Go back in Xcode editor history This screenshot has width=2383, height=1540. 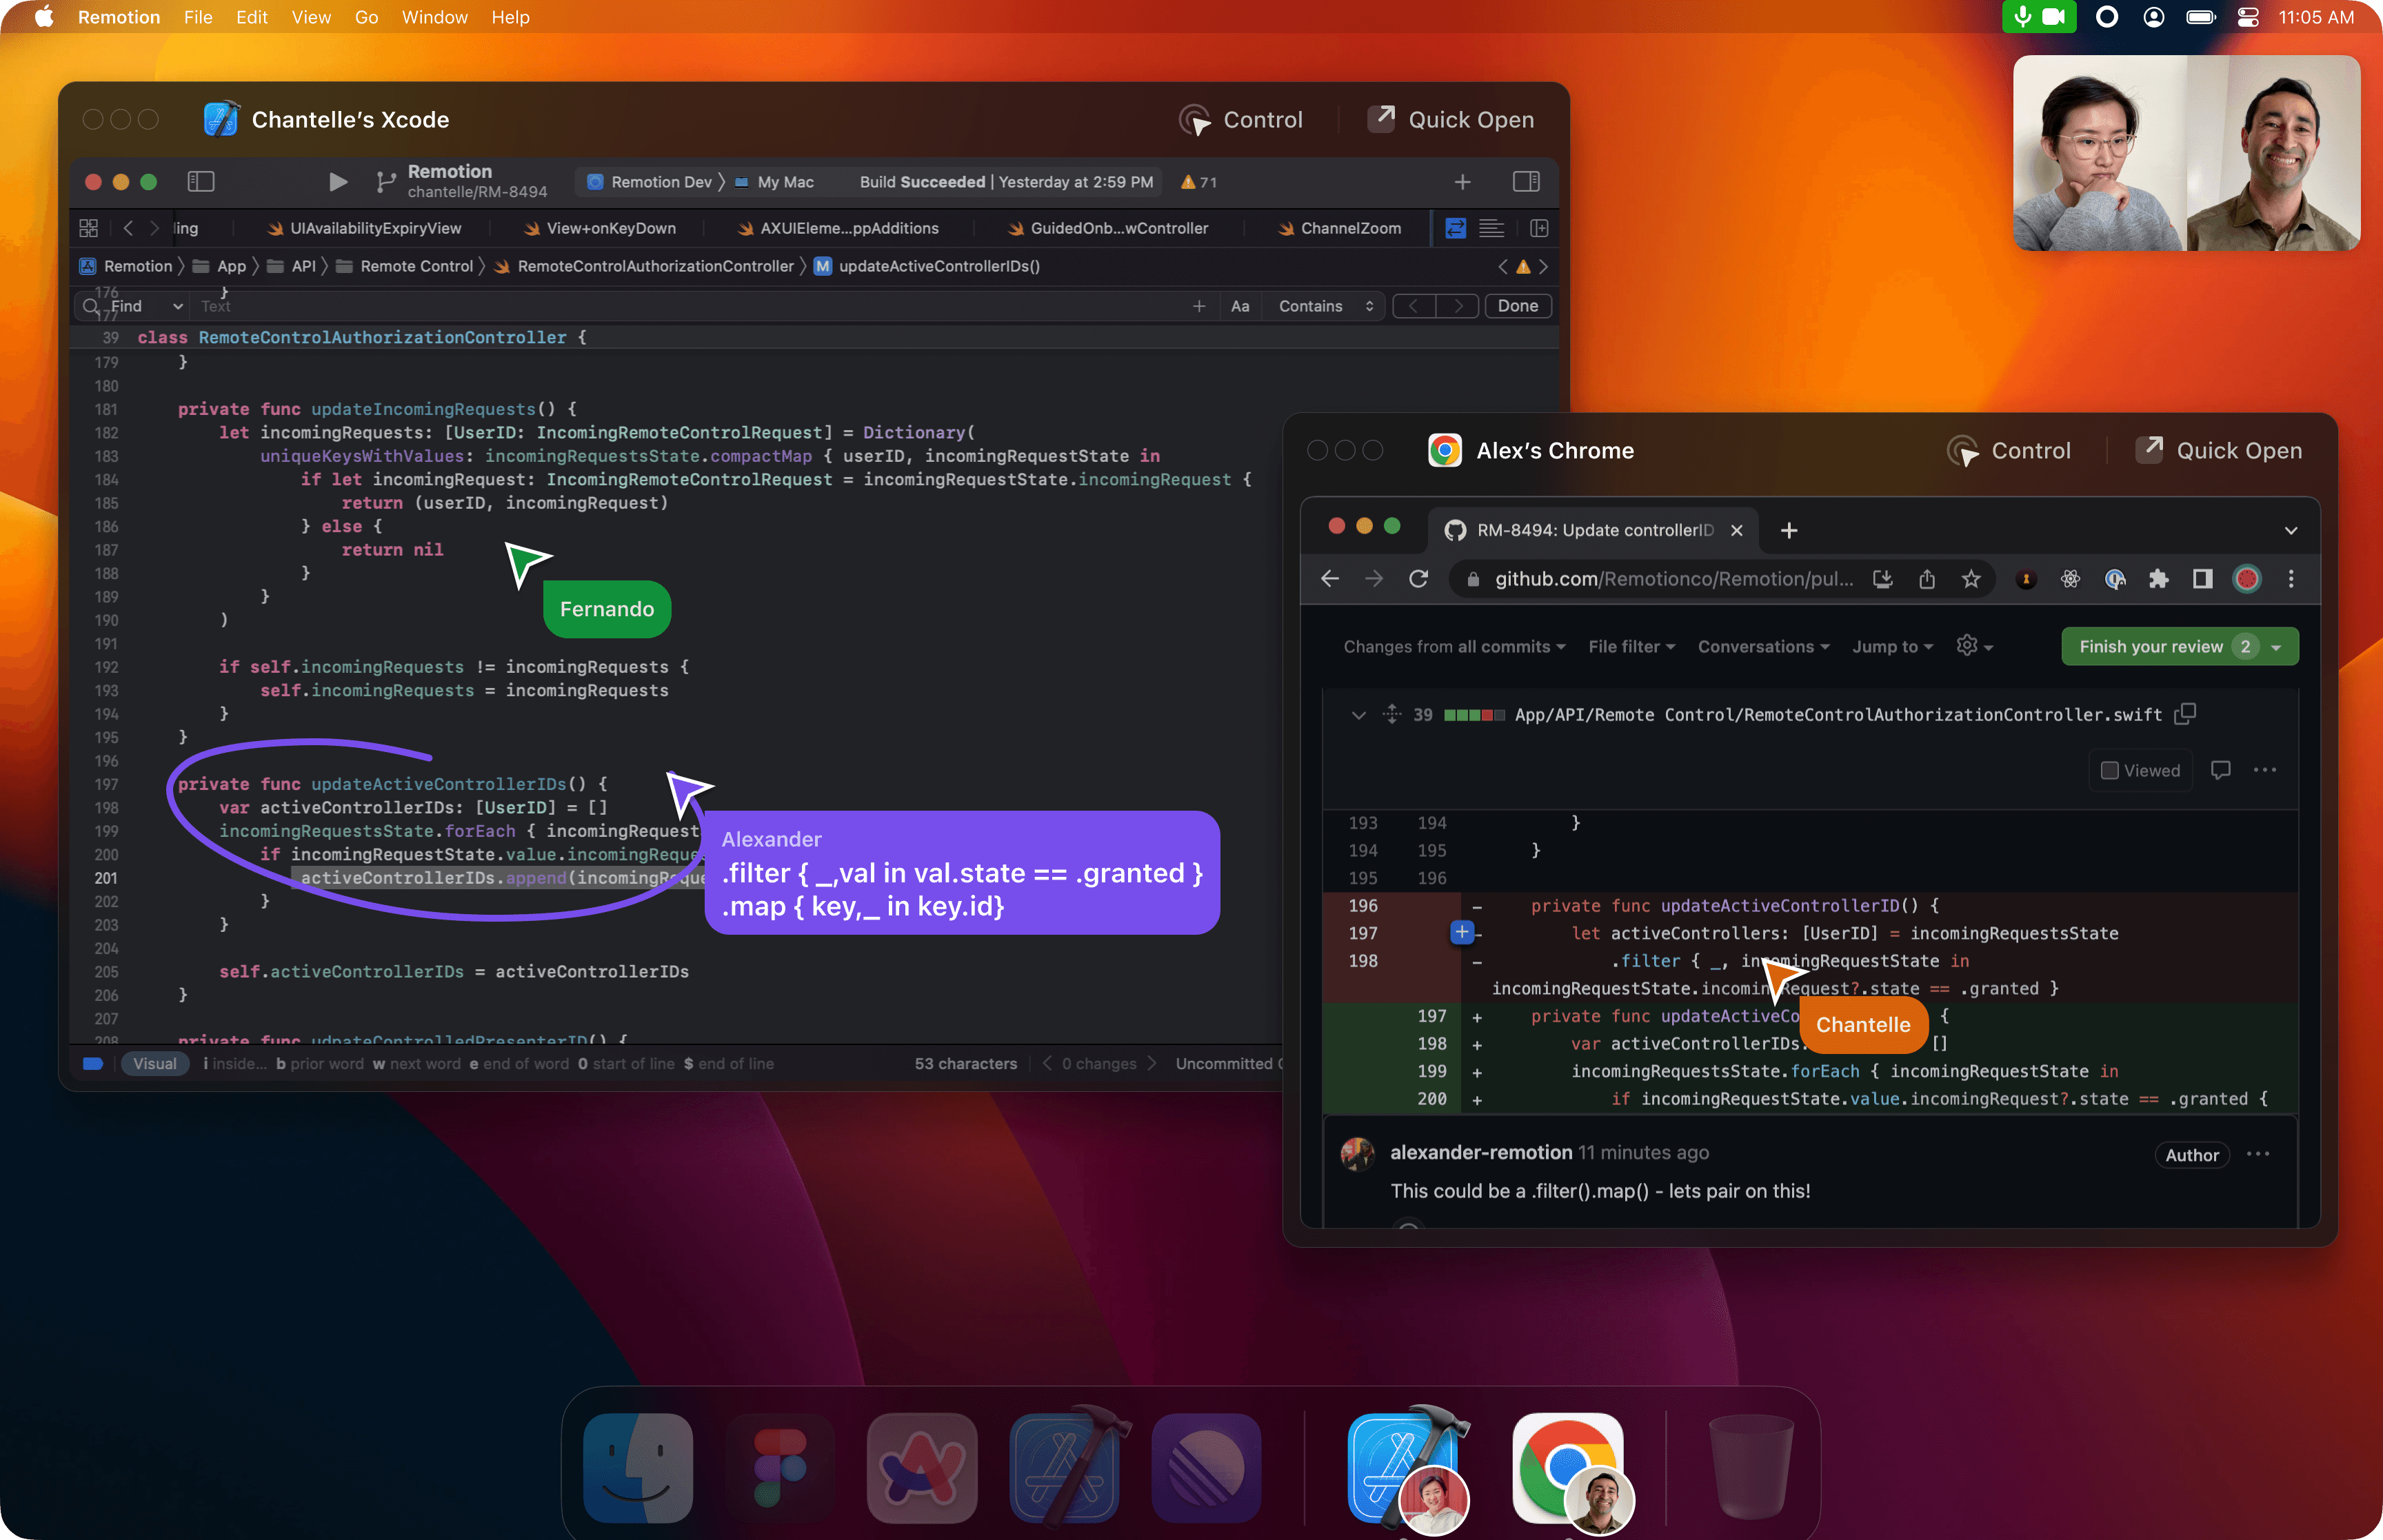pyautogui.click(x=128, y=228)
